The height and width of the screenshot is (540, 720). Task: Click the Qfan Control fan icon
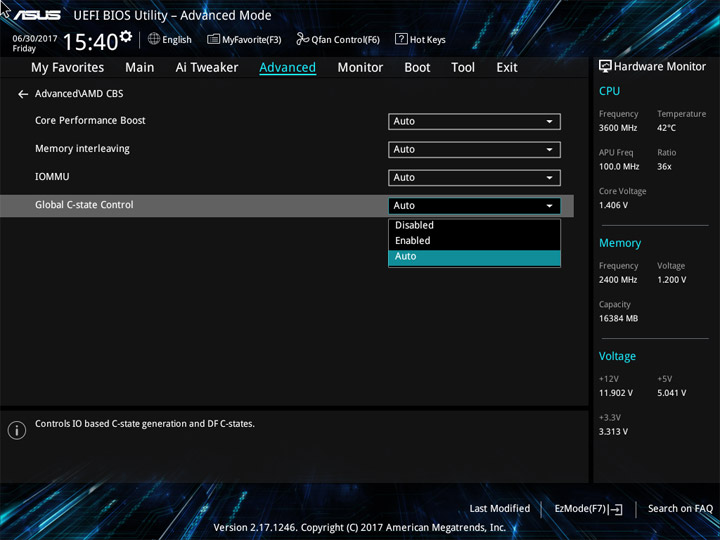pyautogui.click(x=302, y=39)
